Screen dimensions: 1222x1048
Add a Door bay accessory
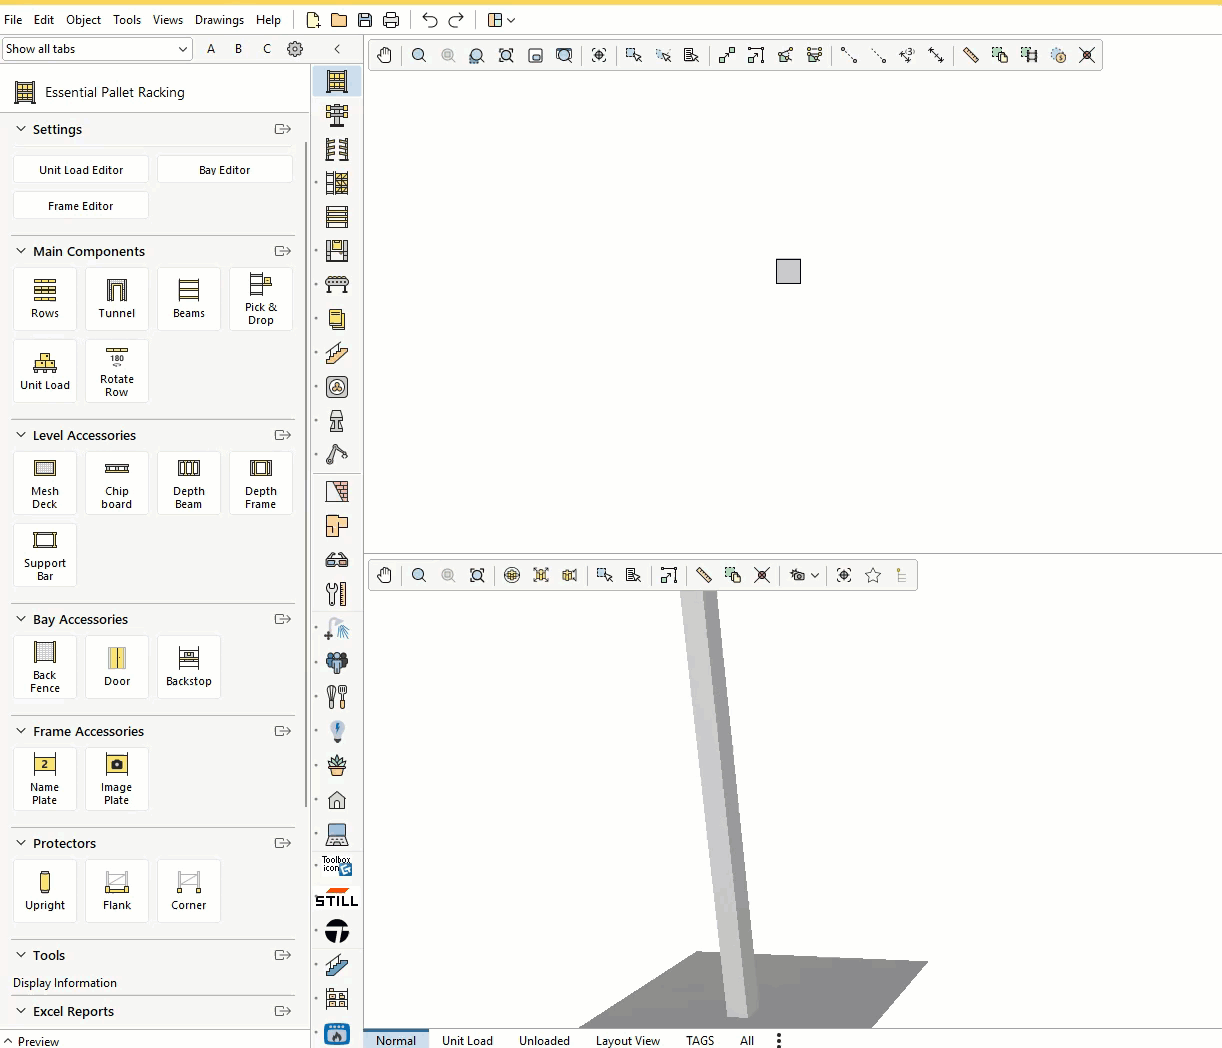click(x=117, y=667)
